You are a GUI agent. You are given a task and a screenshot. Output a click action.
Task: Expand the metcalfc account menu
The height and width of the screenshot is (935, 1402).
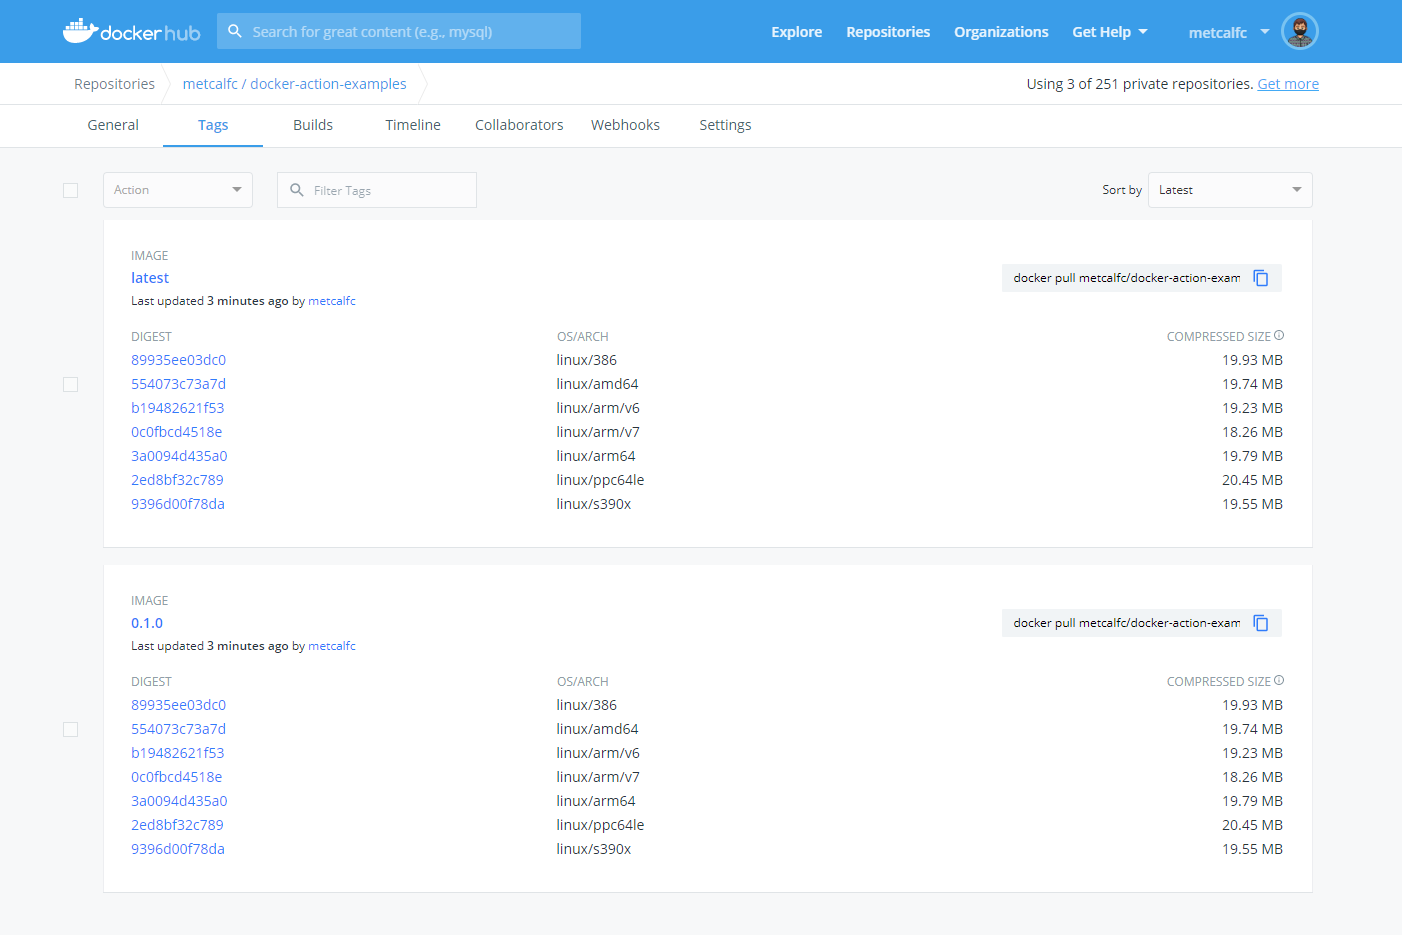tap(1229, 32)
